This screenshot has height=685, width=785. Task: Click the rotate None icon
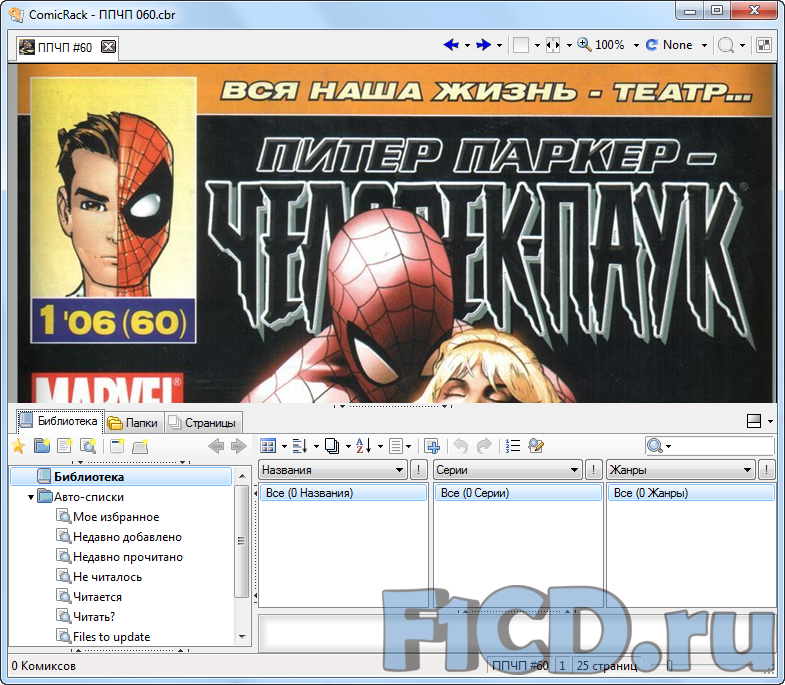(x=651, y=45)
